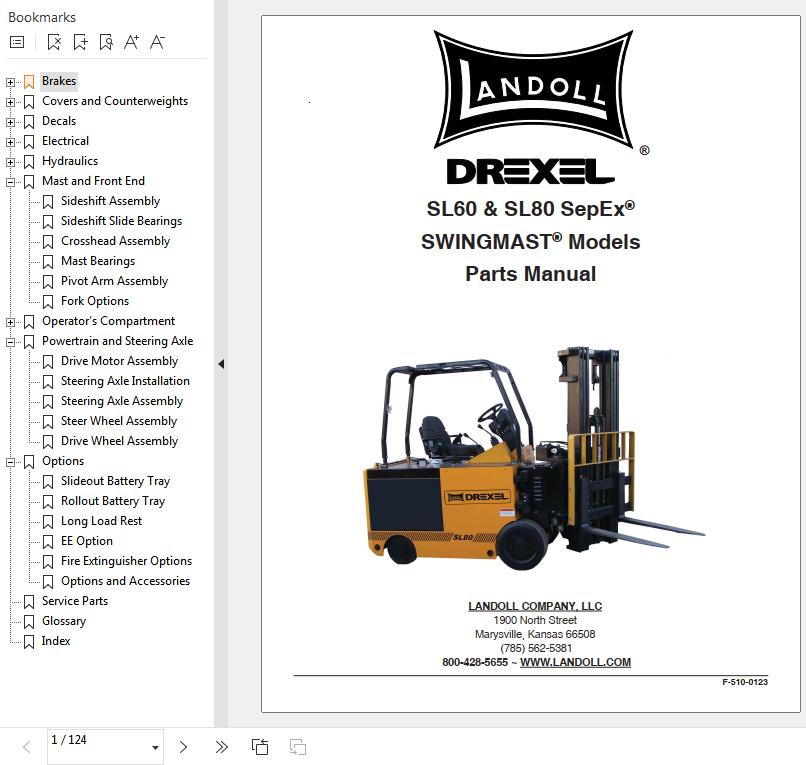Click the bookmark icon beside Index
This screenshot has width=806, height=765.
pos(29,642)
